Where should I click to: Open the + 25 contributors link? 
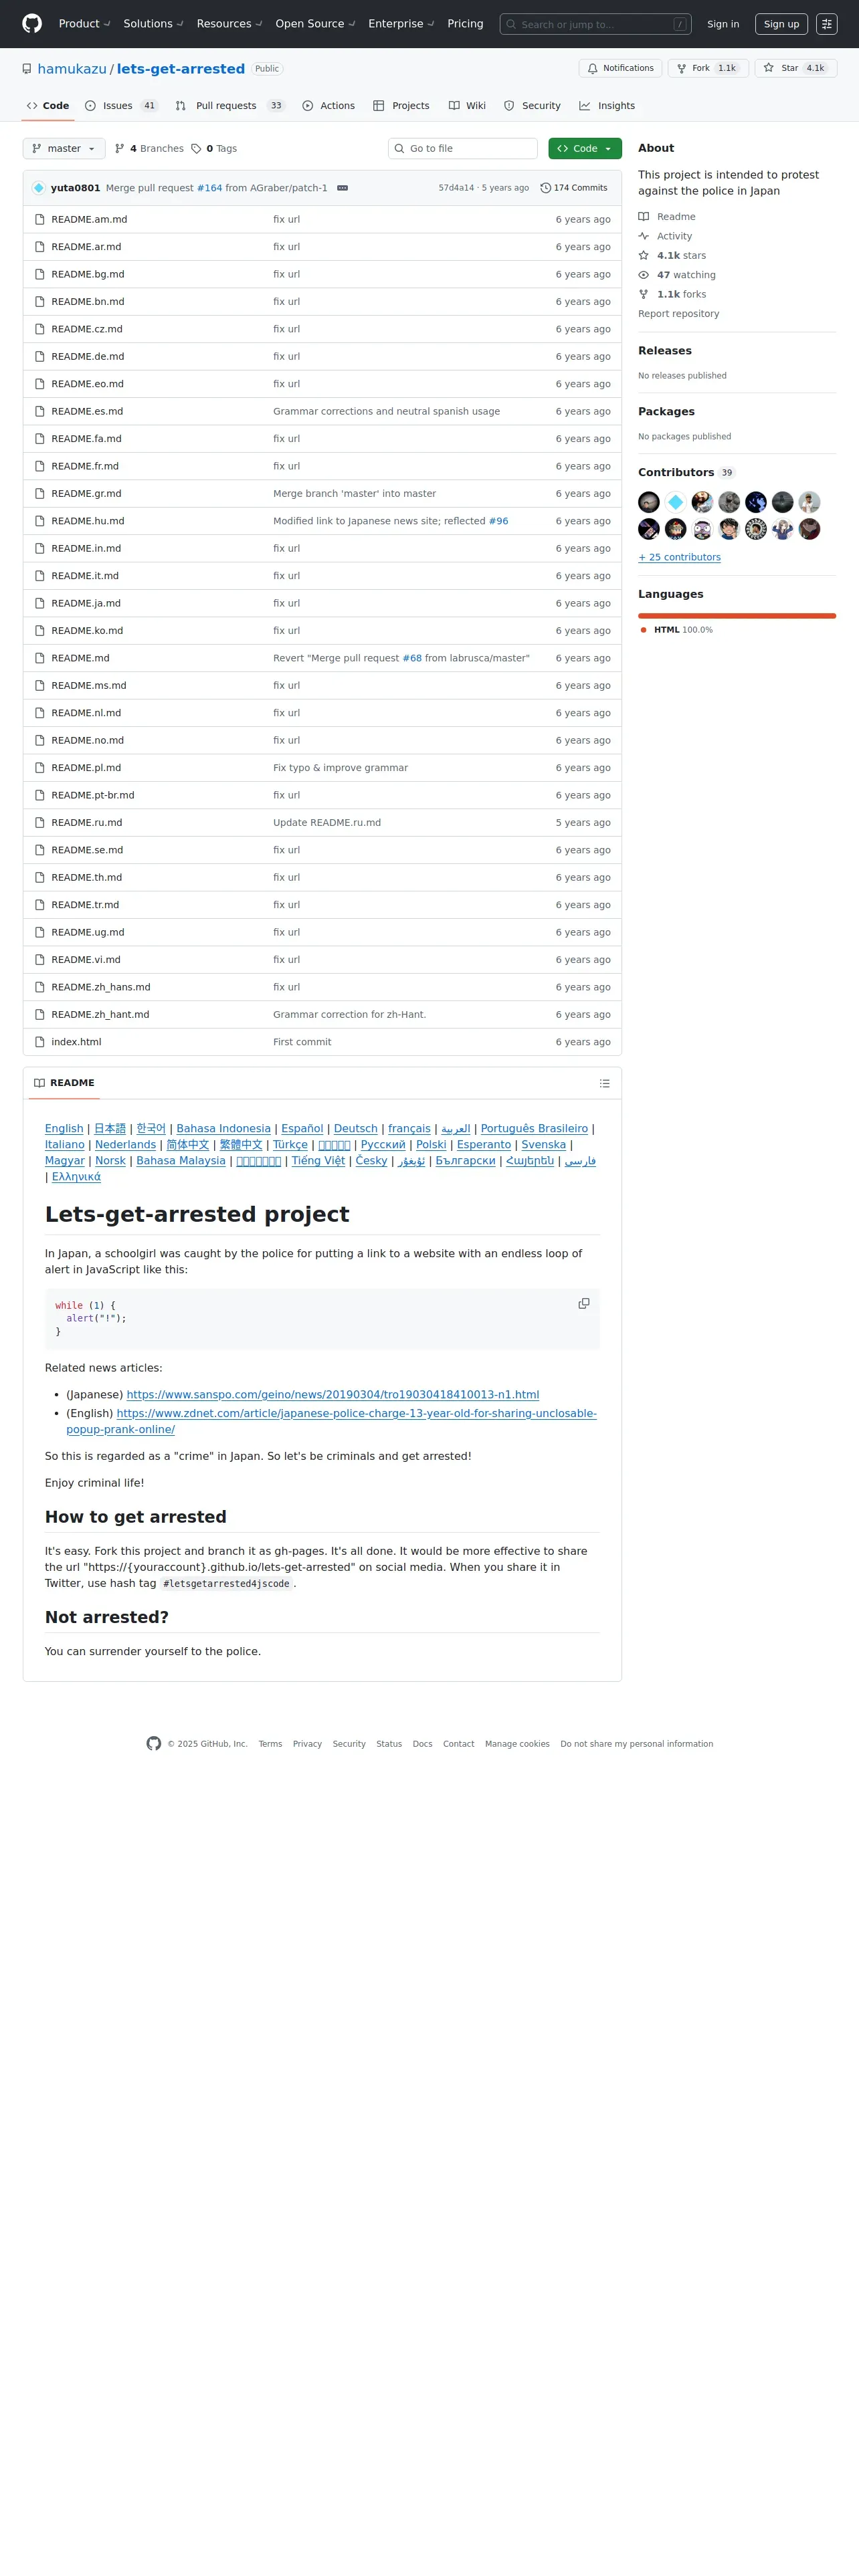tap(679, 557)
